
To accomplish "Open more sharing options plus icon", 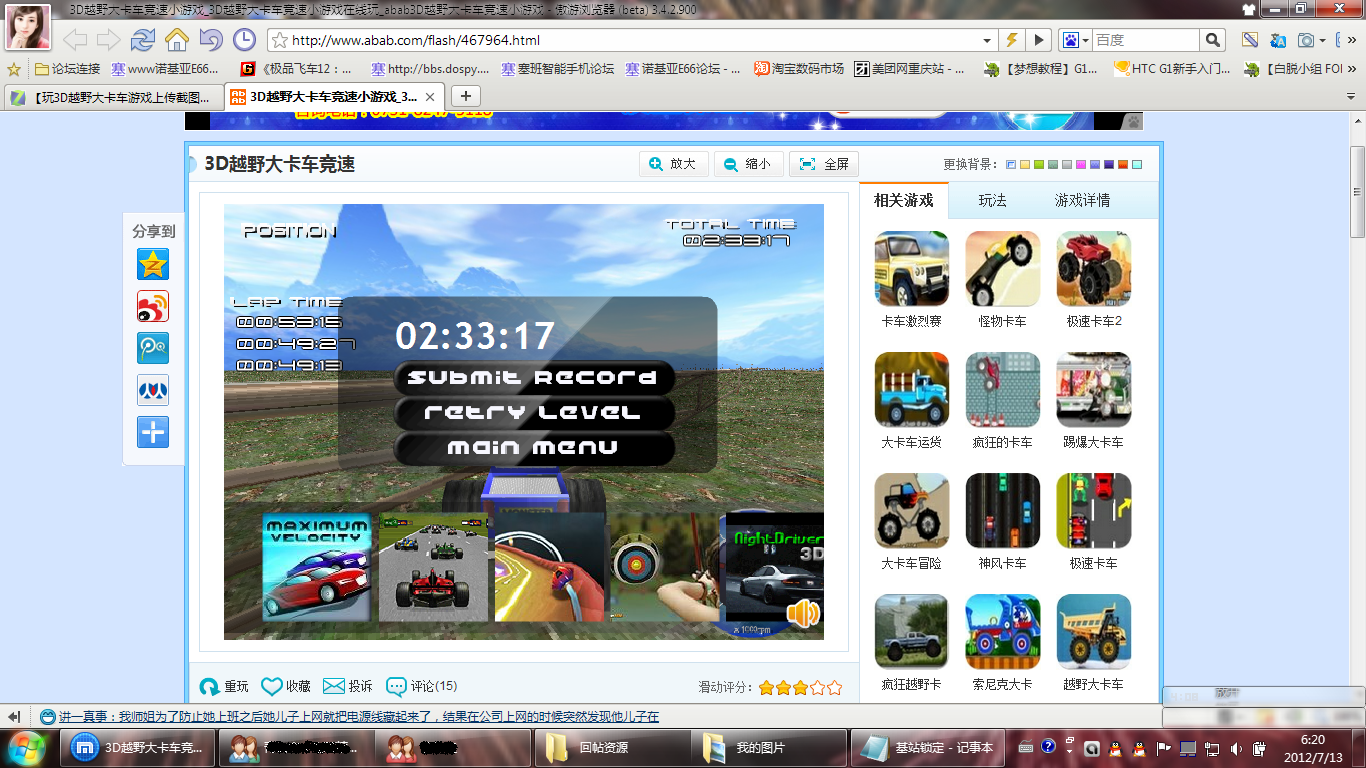I will click(153, 432).
